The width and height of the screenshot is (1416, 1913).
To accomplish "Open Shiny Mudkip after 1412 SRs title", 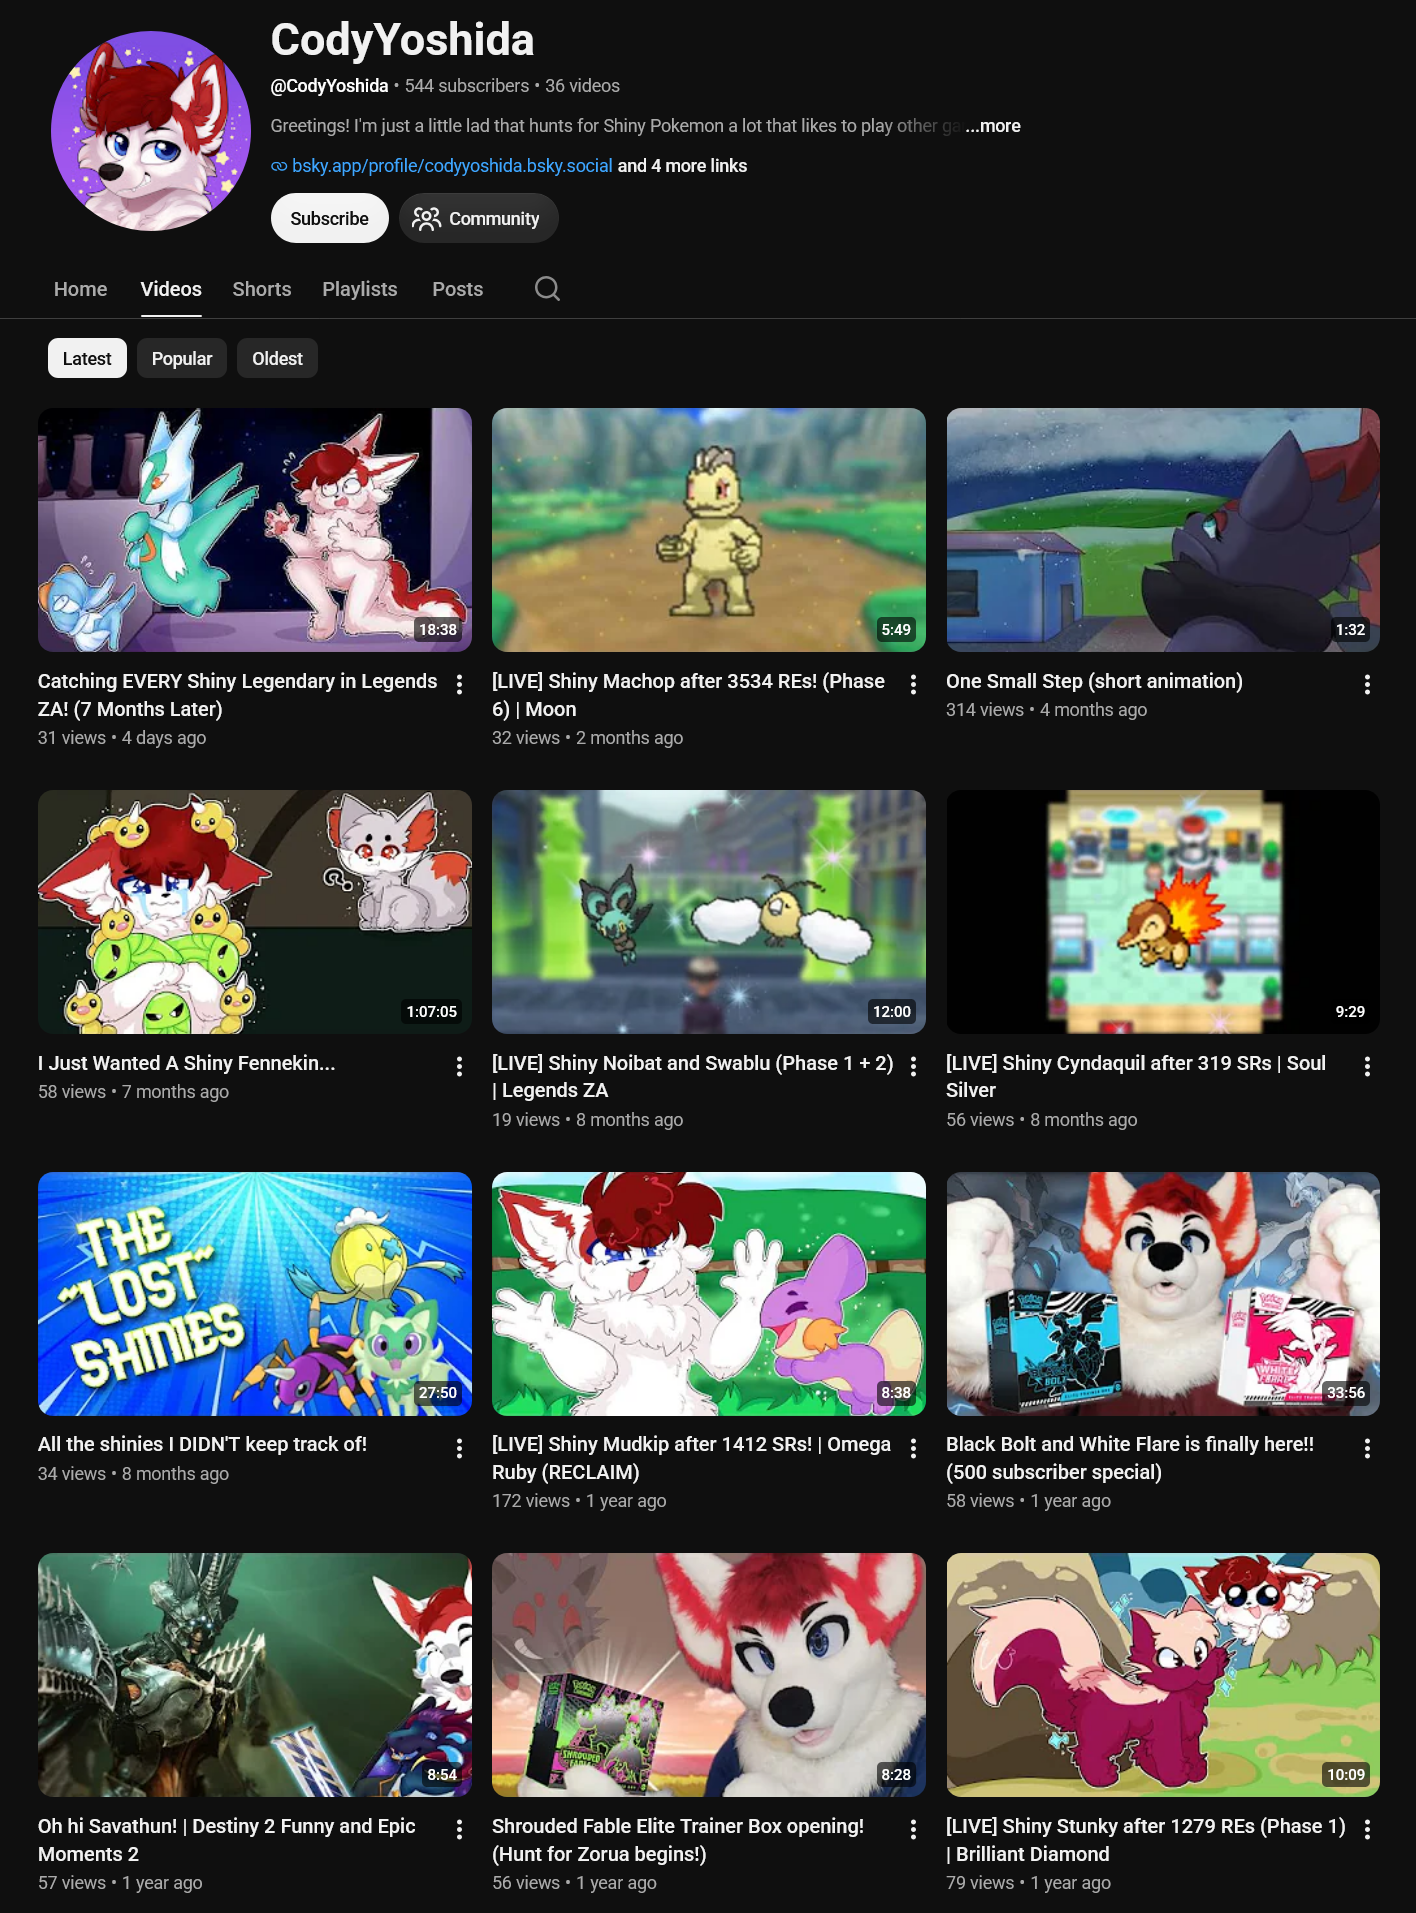I will point(691,1458).
